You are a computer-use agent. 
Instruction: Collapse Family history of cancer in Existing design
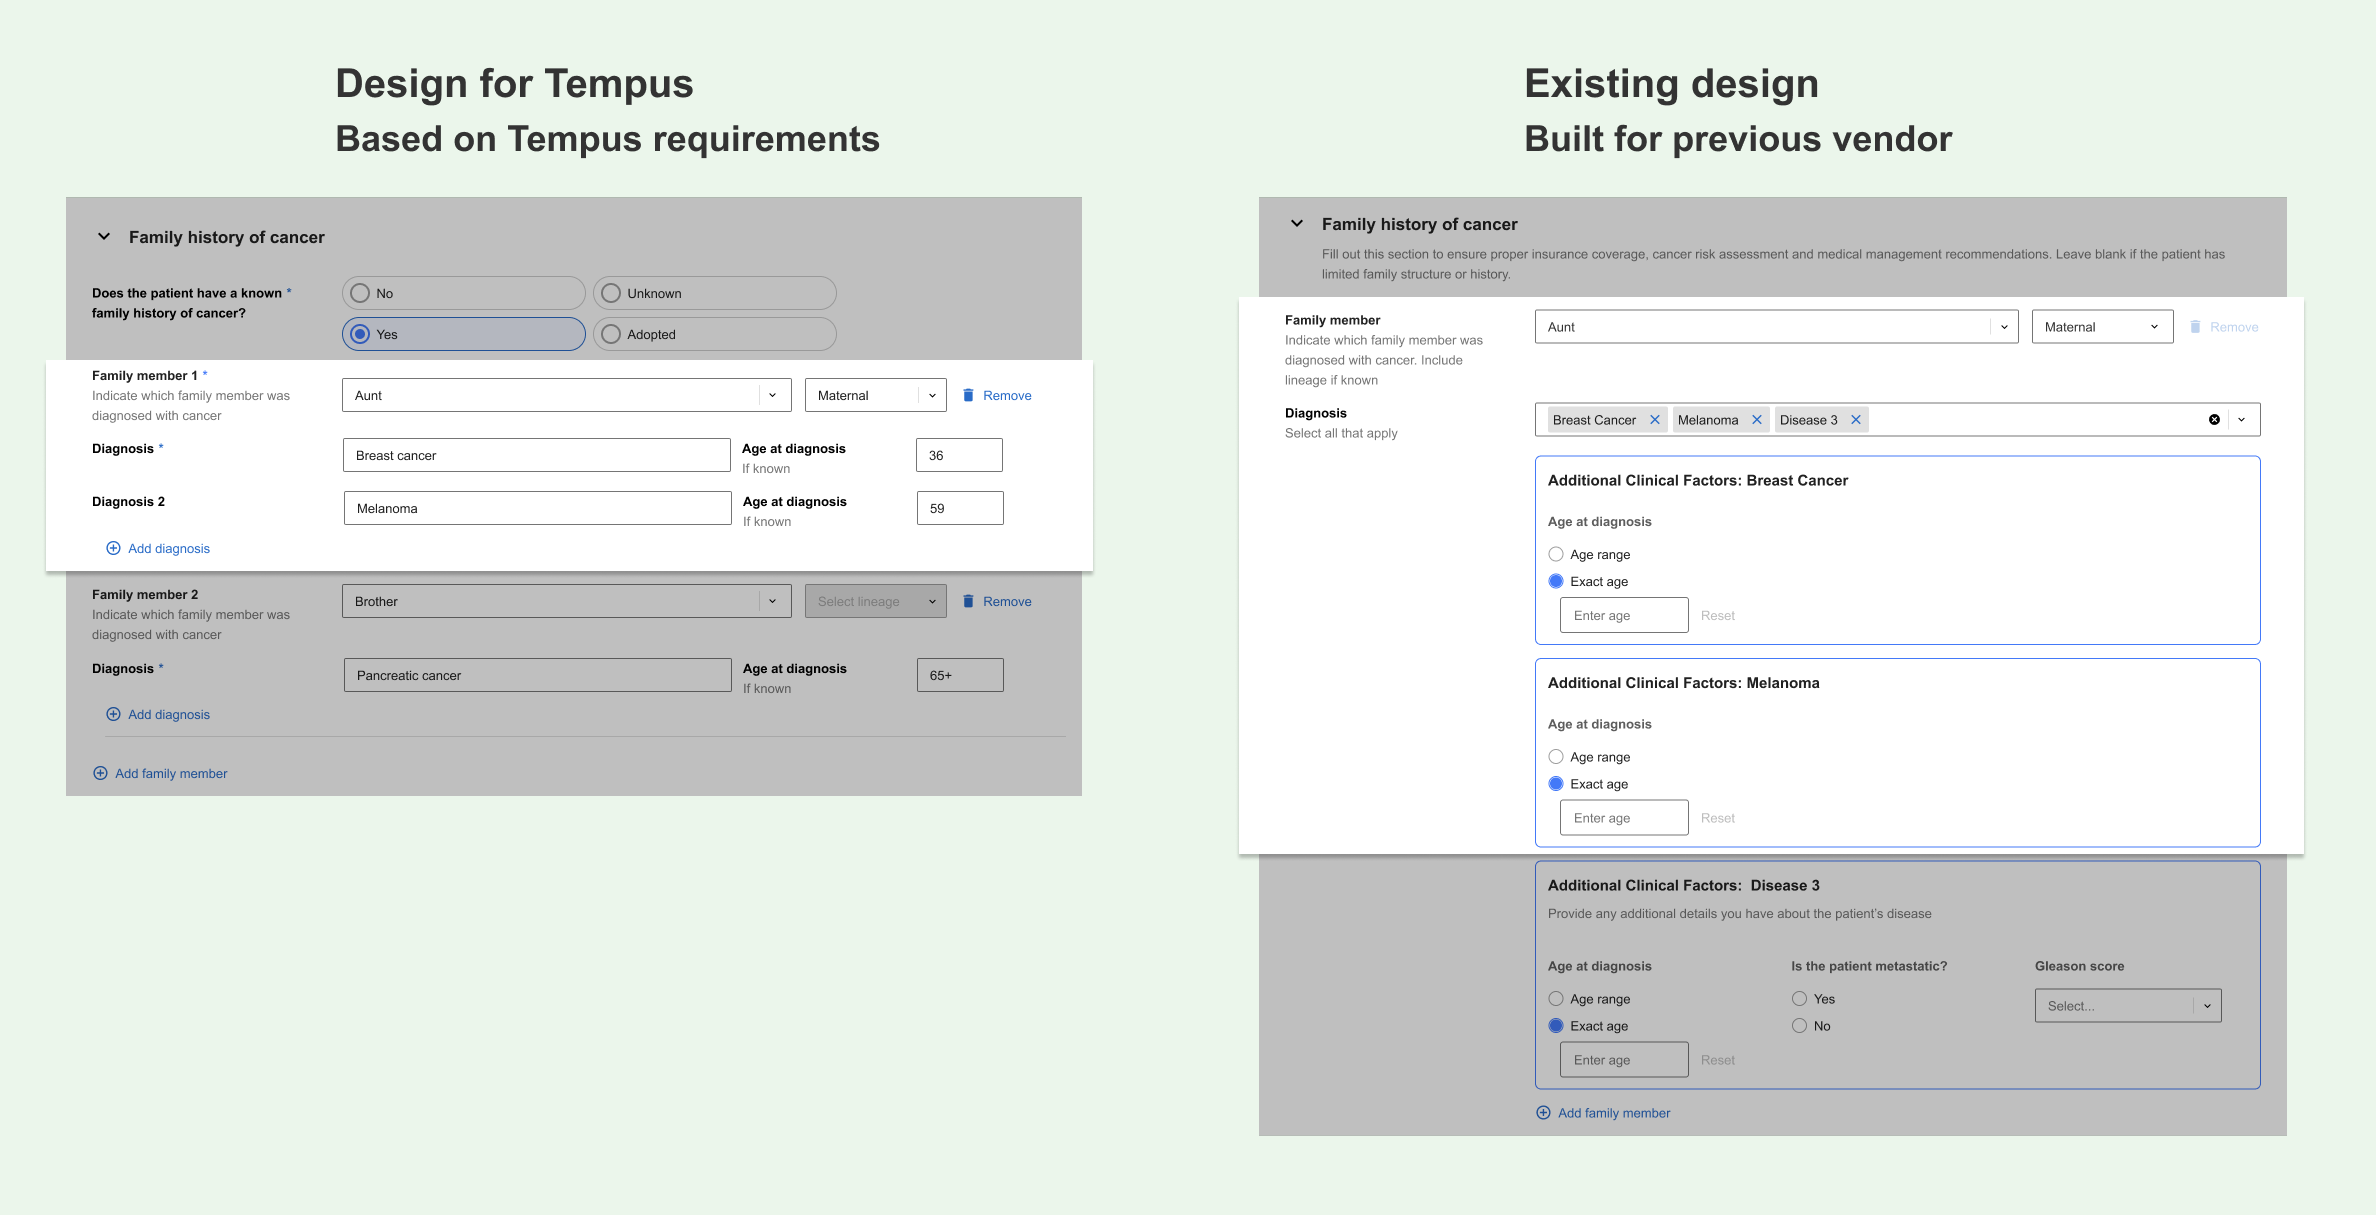pos(1297,224)
